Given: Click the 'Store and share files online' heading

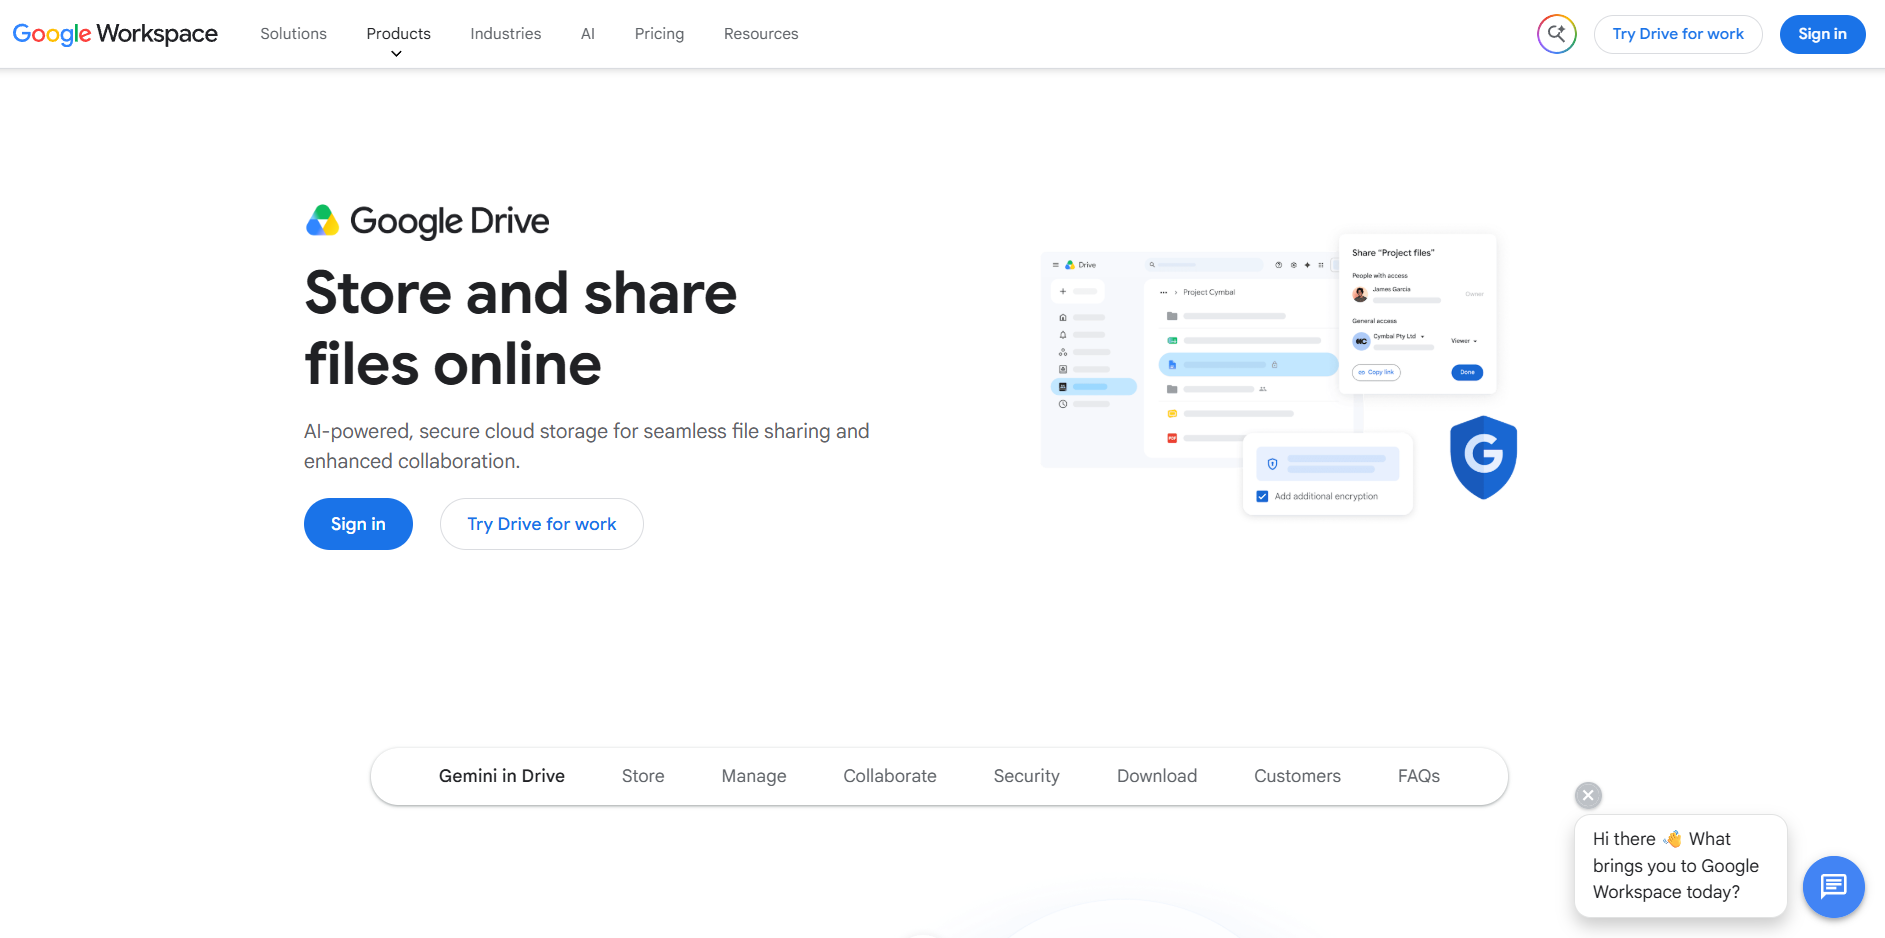Looking at the screenshot, I should pos(520,328).
